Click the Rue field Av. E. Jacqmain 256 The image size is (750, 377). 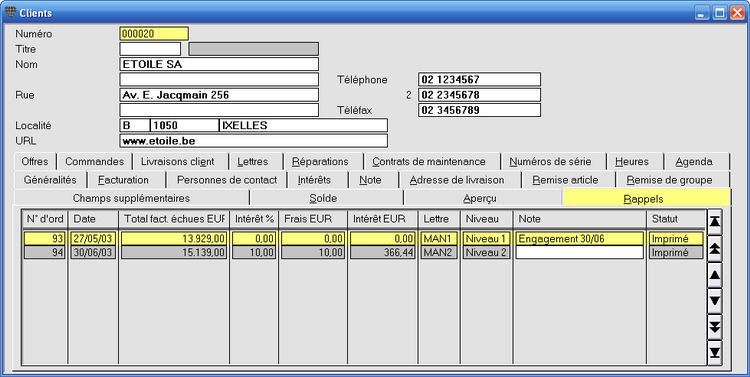click(x=219, y=95)
